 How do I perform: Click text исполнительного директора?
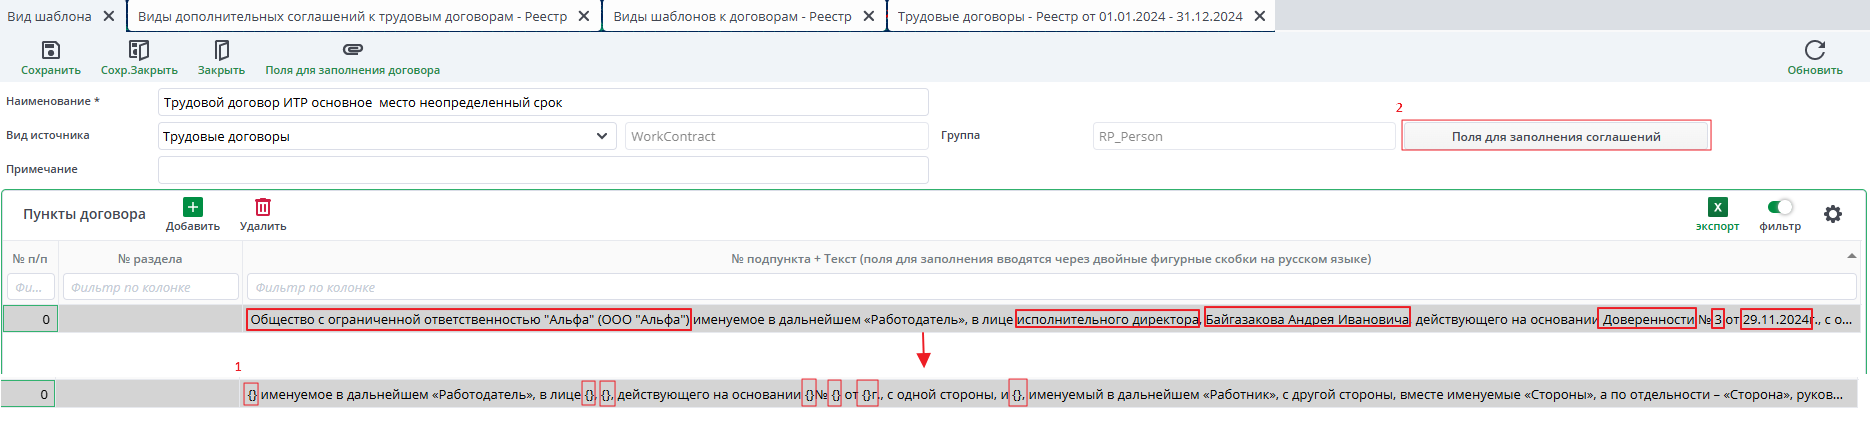coord(1108,319)
